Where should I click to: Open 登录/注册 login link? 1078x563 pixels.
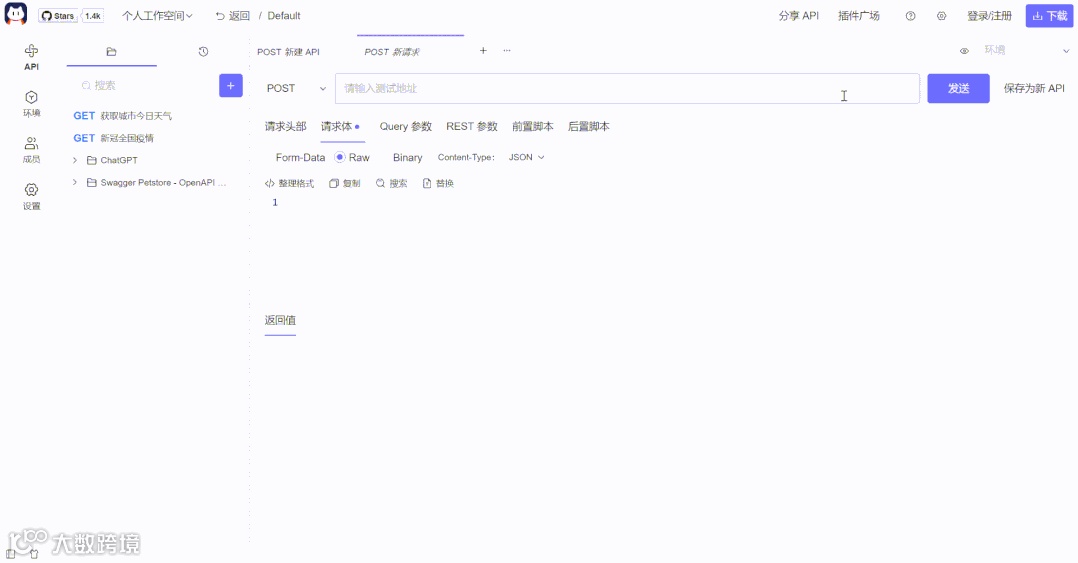click(989, 16)
